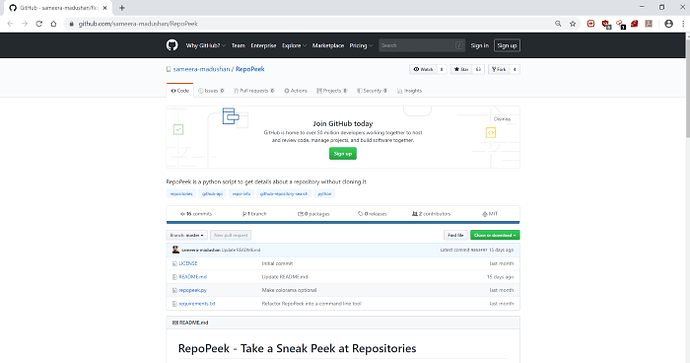Click the committer avatar thumbnail
This screenshot has width=690, height=363.
(x=176, y=250)
